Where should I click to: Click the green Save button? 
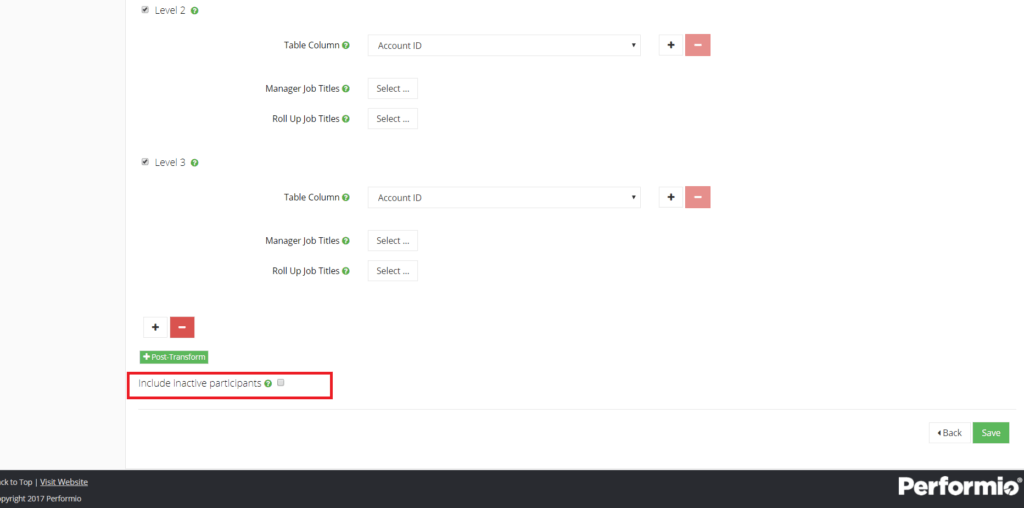coord(991,432)
